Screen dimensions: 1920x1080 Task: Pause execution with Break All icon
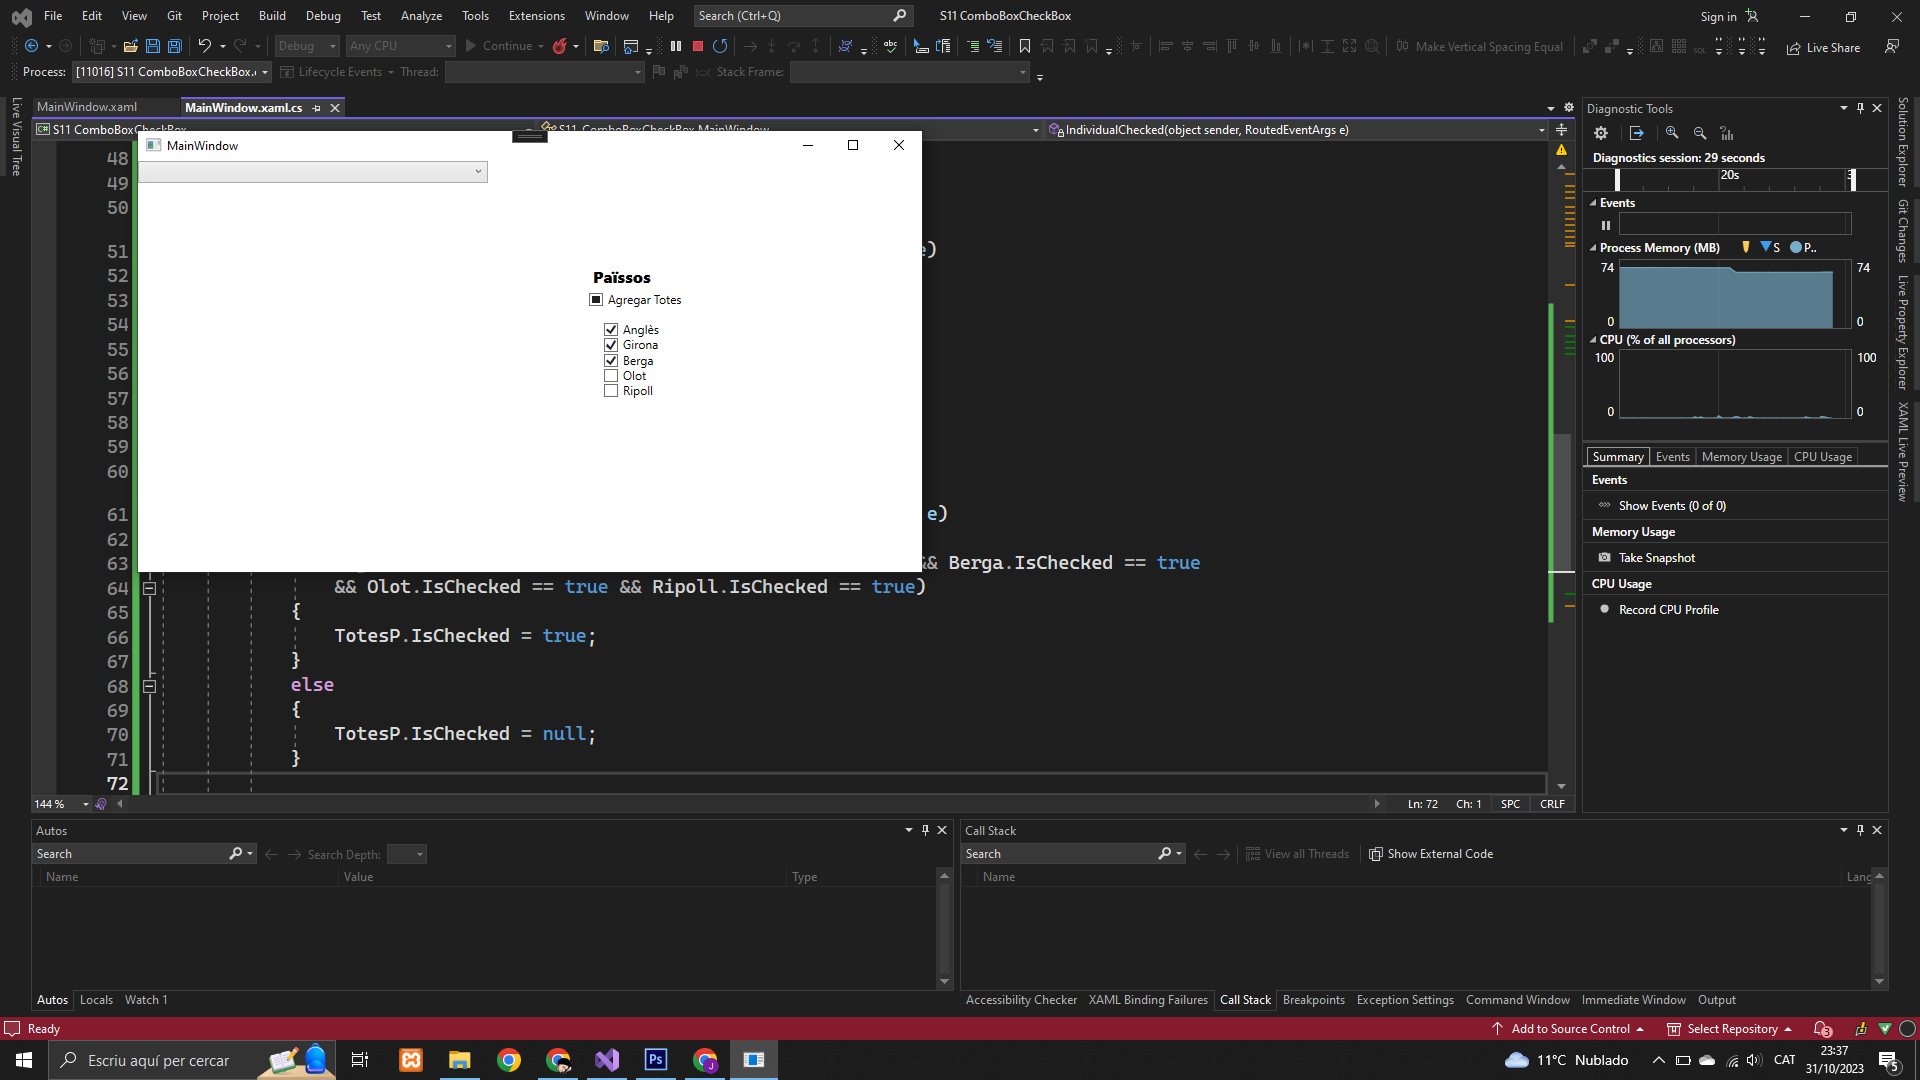pos(676,46)
